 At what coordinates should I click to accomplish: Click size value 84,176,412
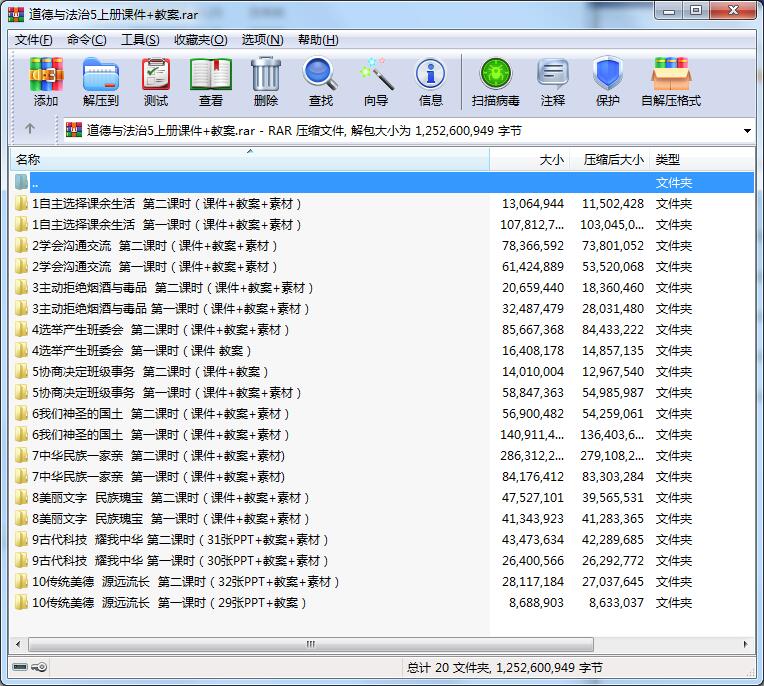pyautogui.click(x=533, y=476)
